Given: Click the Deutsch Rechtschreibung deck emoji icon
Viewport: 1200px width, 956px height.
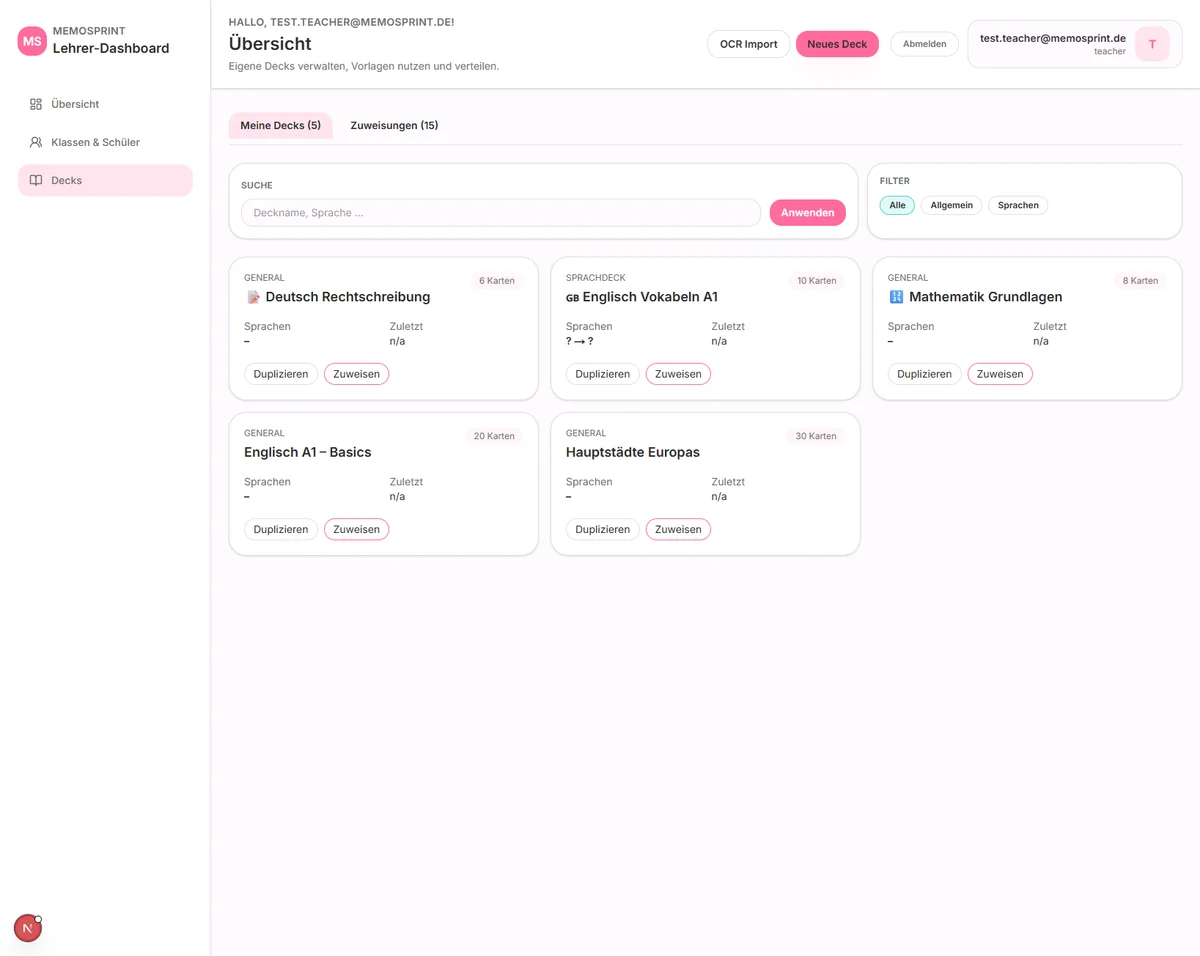Looking at the screenshot, I should pyautogui.click(x=253, y=297).
